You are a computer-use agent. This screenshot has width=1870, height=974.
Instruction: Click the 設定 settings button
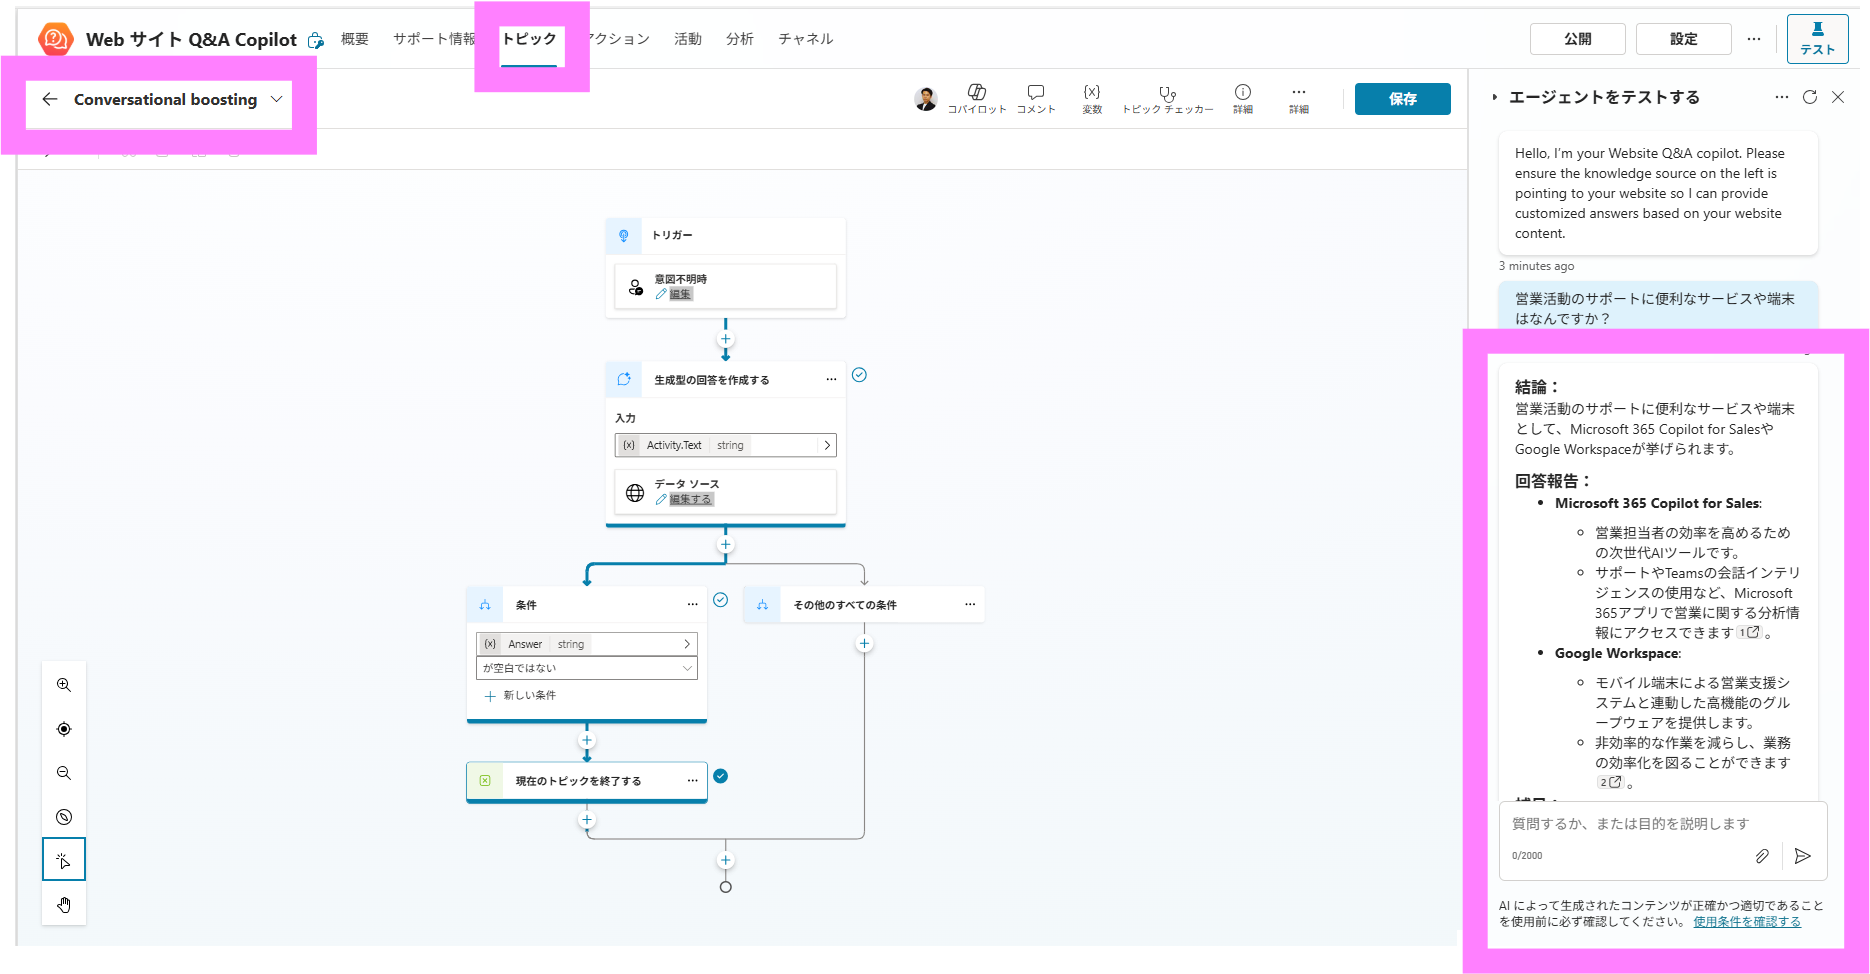coord(1684,39)
